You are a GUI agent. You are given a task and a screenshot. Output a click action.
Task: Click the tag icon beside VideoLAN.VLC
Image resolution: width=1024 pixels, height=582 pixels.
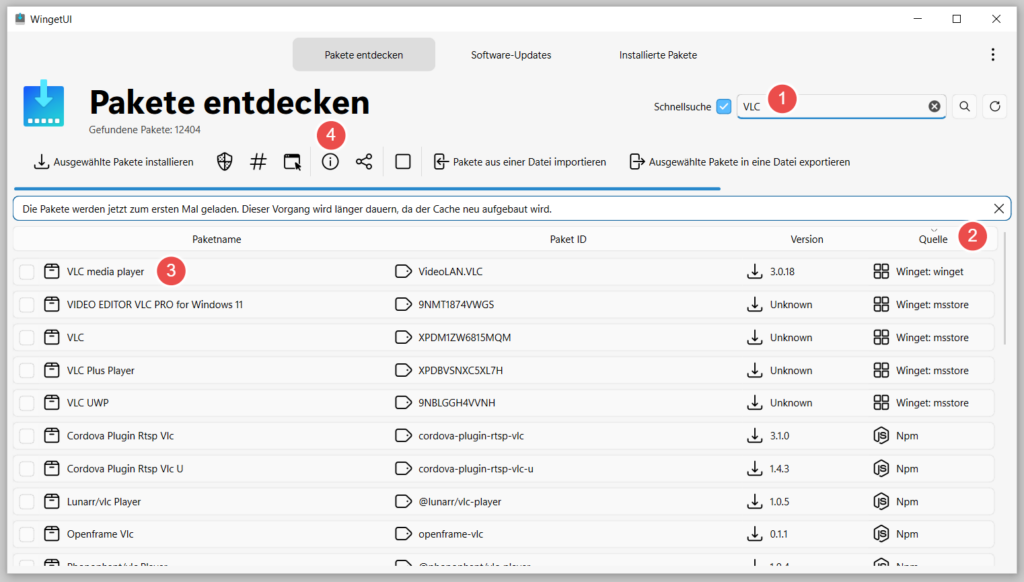(x=404, y=271)
